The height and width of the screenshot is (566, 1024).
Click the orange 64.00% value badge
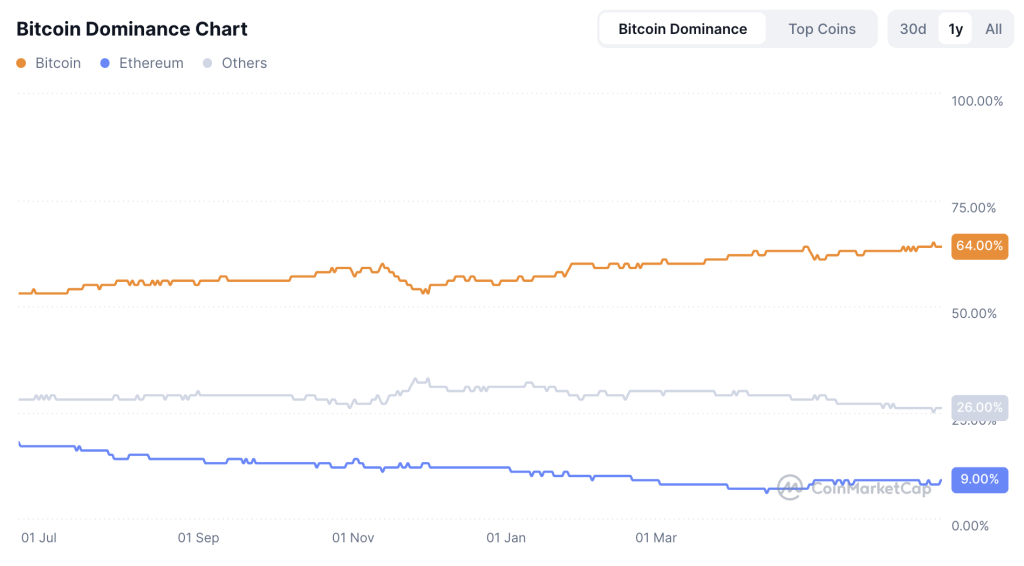coord(979,246)
